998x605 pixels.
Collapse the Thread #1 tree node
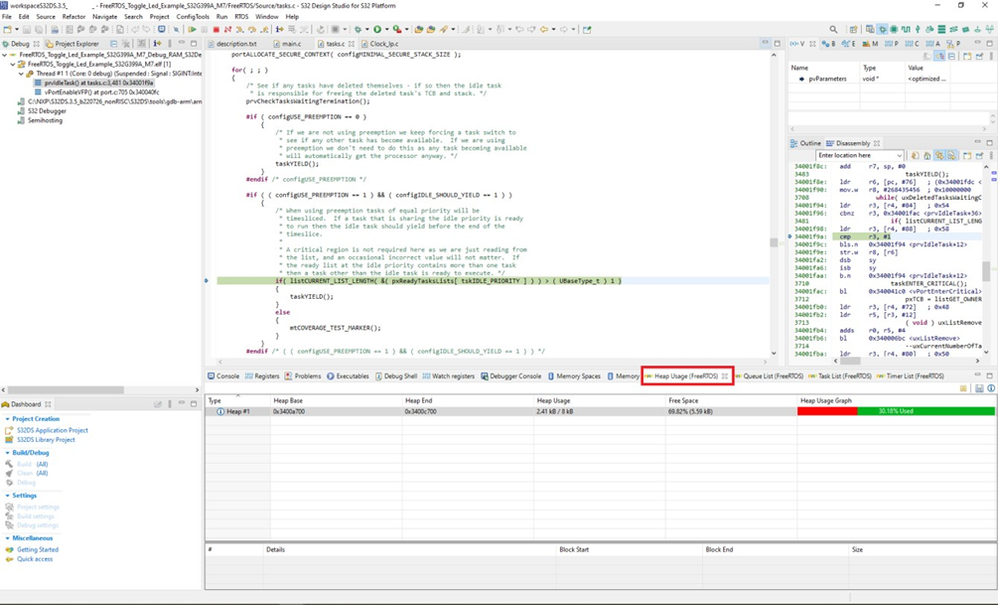pos(21,74)
